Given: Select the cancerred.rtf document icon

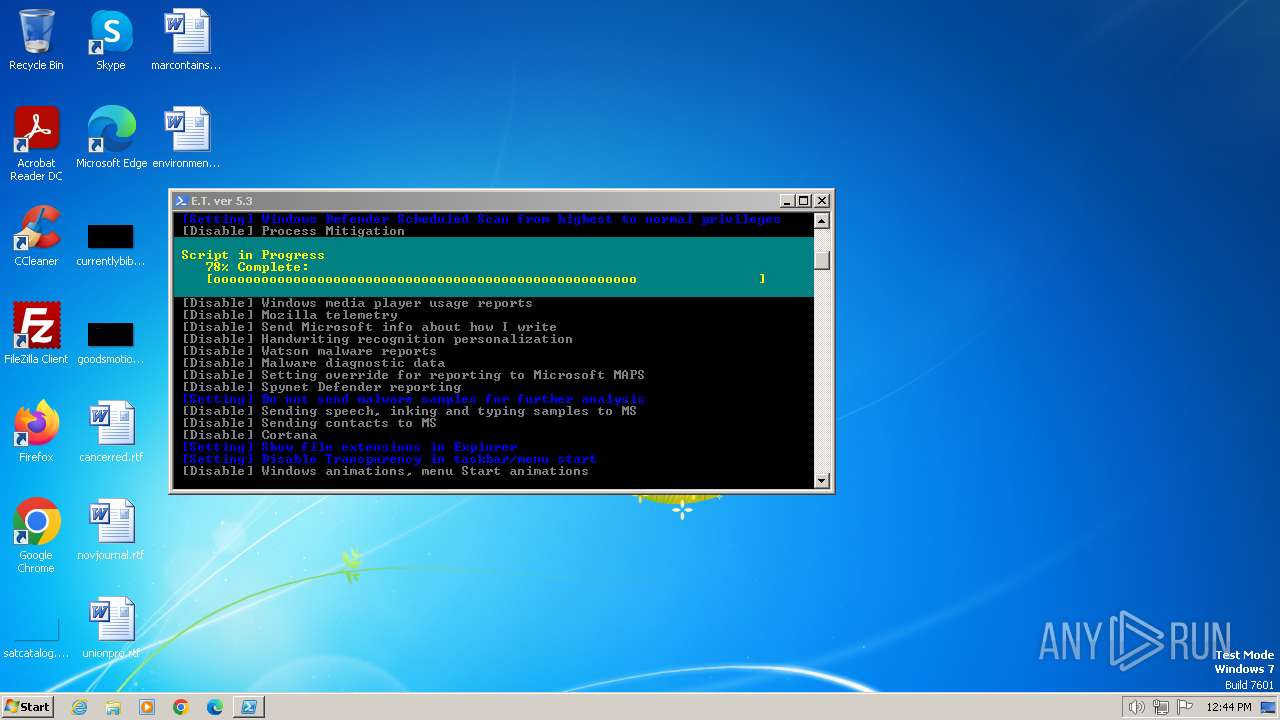Looking at the screenshot, I should (x=111, y=432).
